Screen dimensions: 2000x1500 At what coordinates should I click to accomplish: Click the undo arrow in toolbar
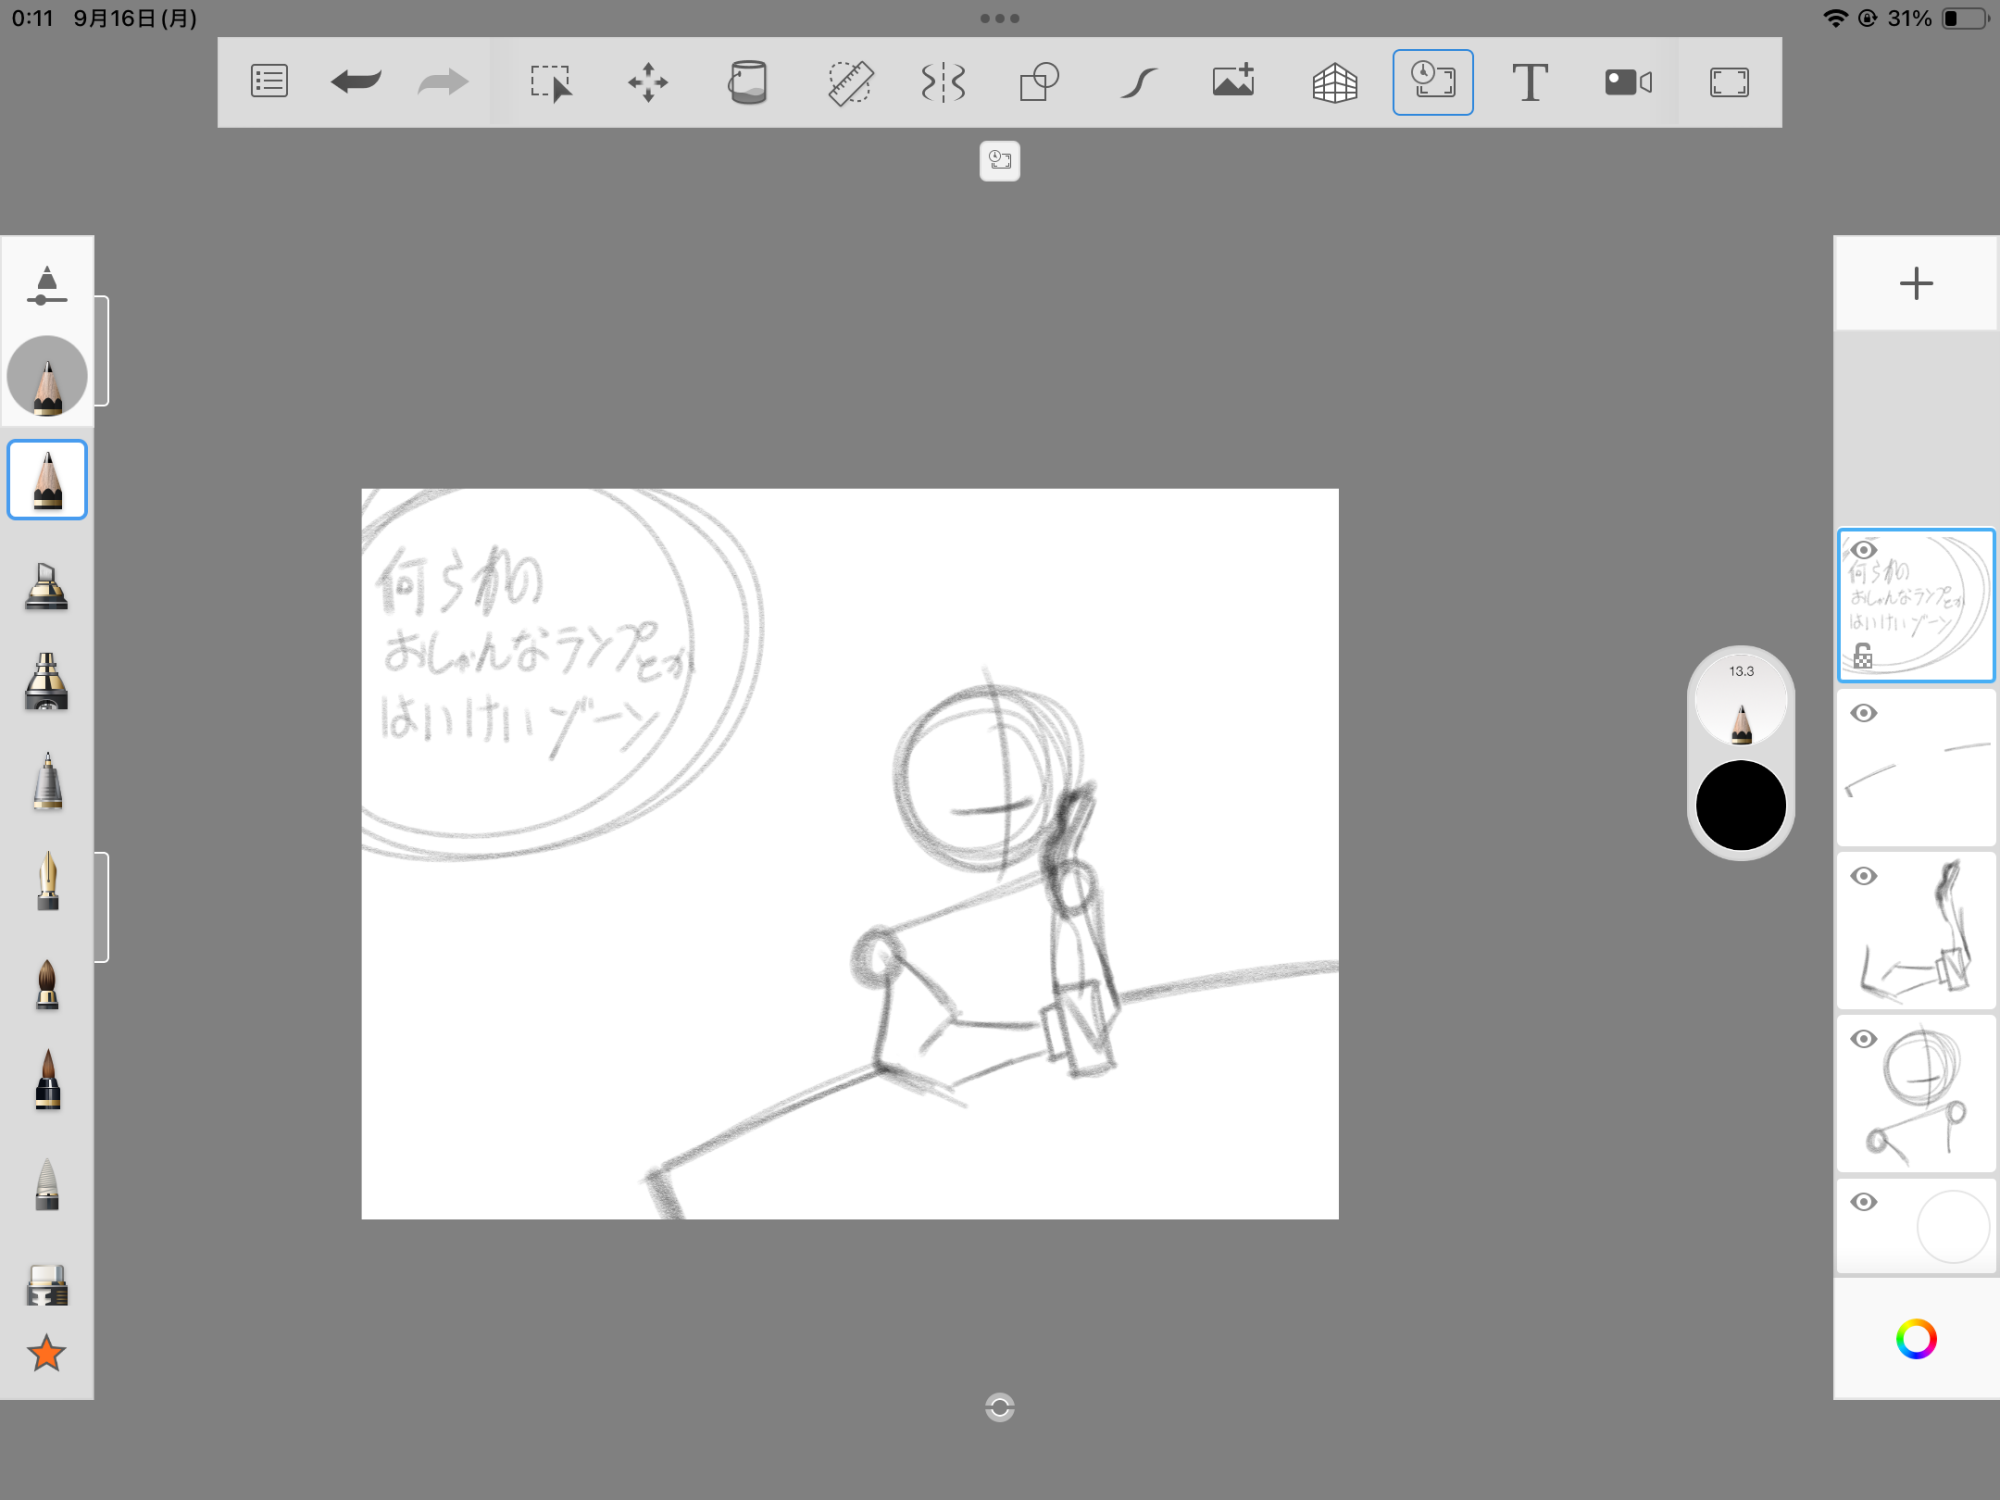point(356,82)
